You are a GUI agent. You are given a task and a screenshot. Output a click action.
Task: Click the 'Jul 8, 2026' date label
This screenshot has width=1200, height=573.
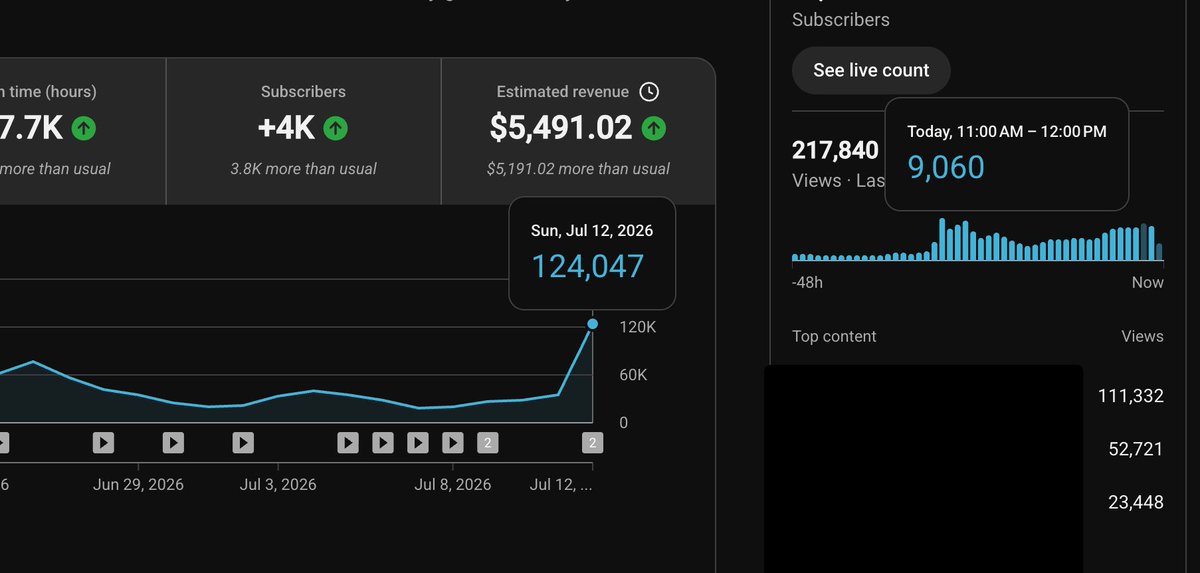(453, 485)
